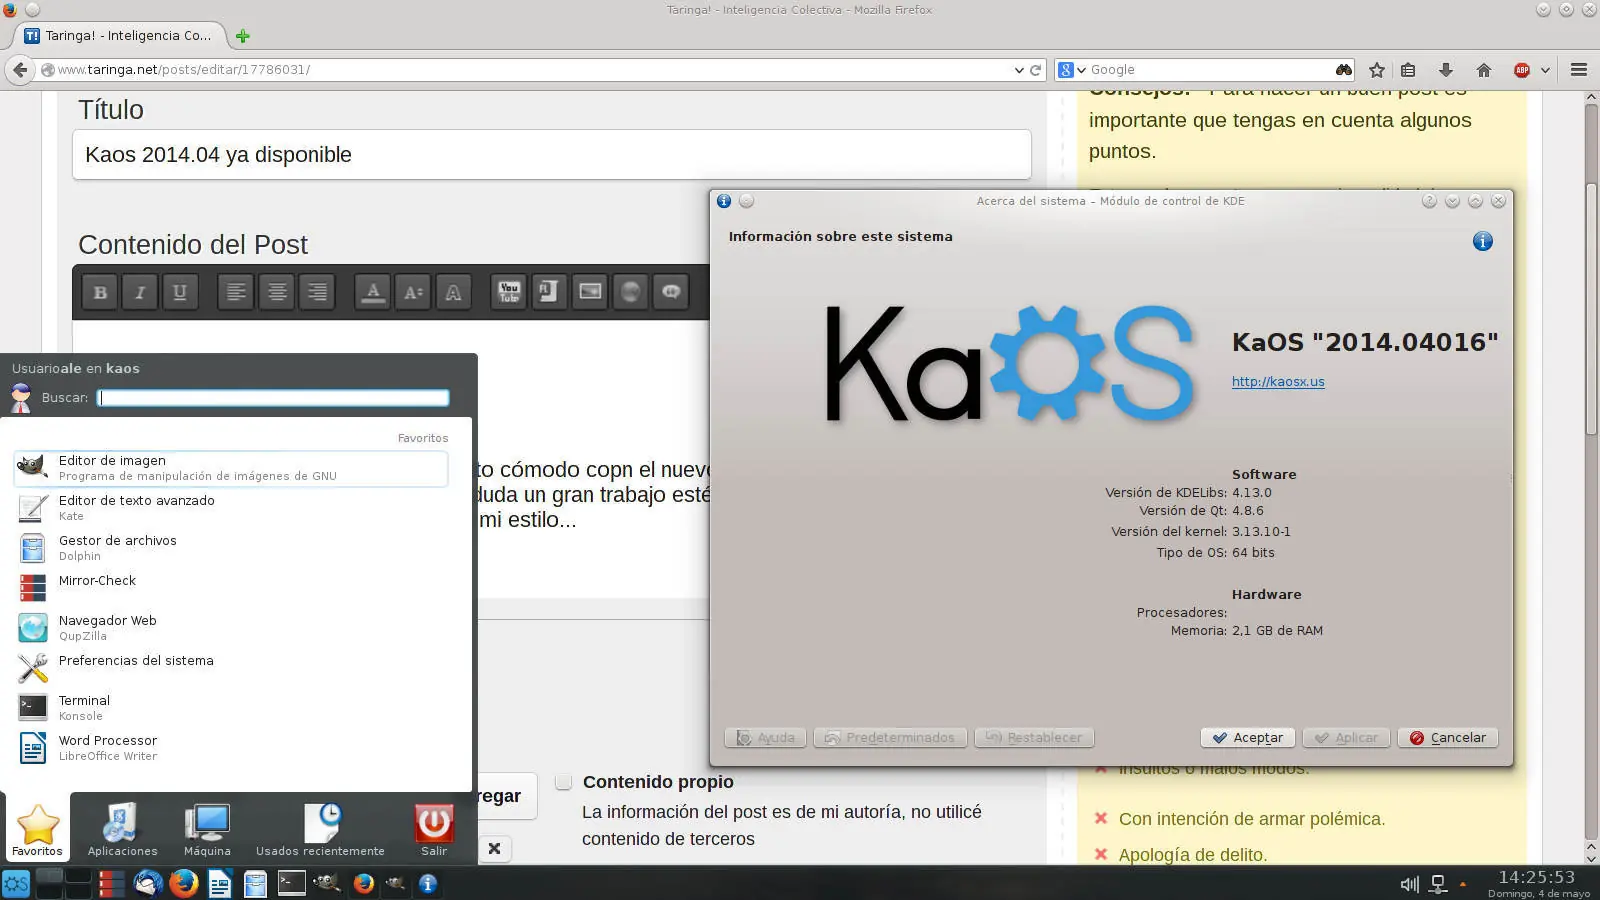Center-align the post text
Screen dimensions: 1600x900
click(x=277, y=292)
